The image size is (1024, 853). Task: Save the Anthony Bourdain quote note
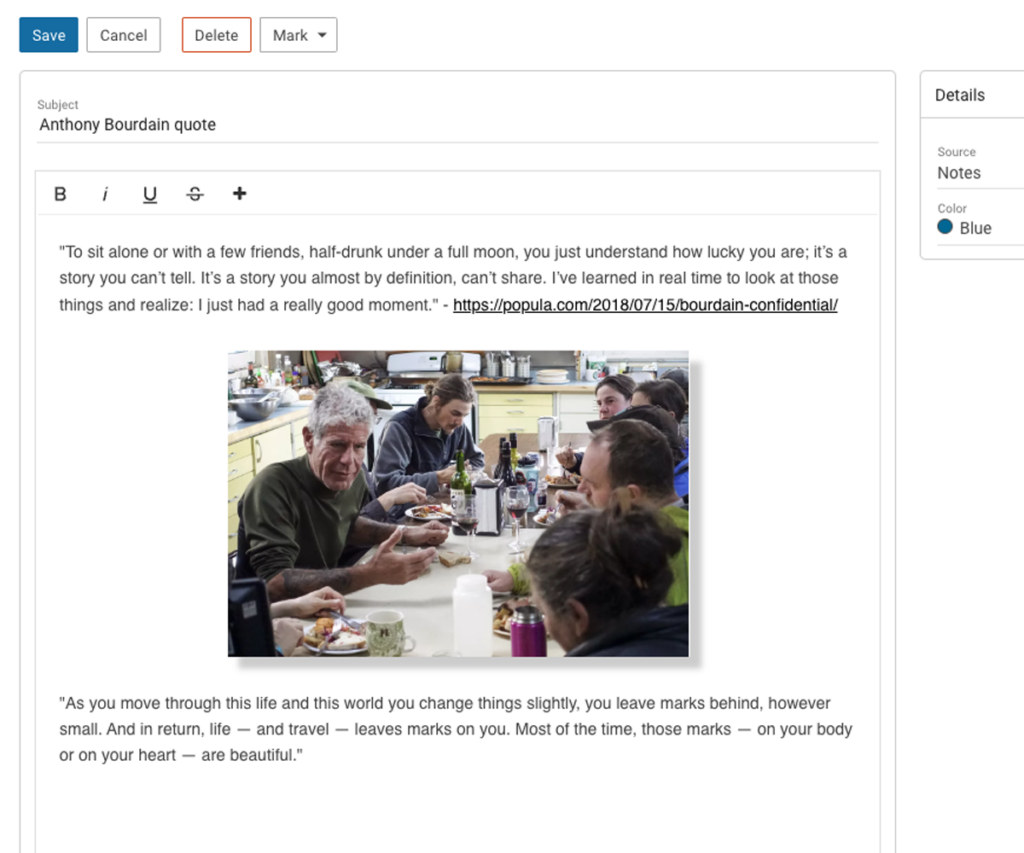[x=48, y=34]
